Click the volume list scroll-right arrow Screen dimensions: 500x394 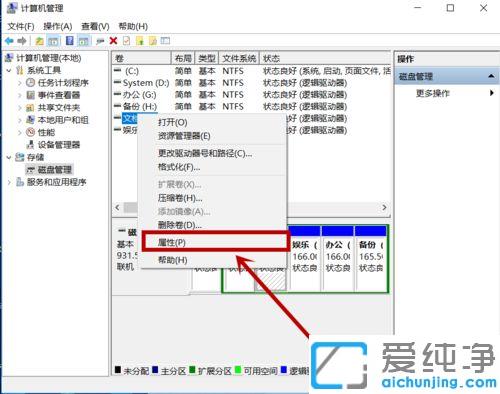[384, 207]
